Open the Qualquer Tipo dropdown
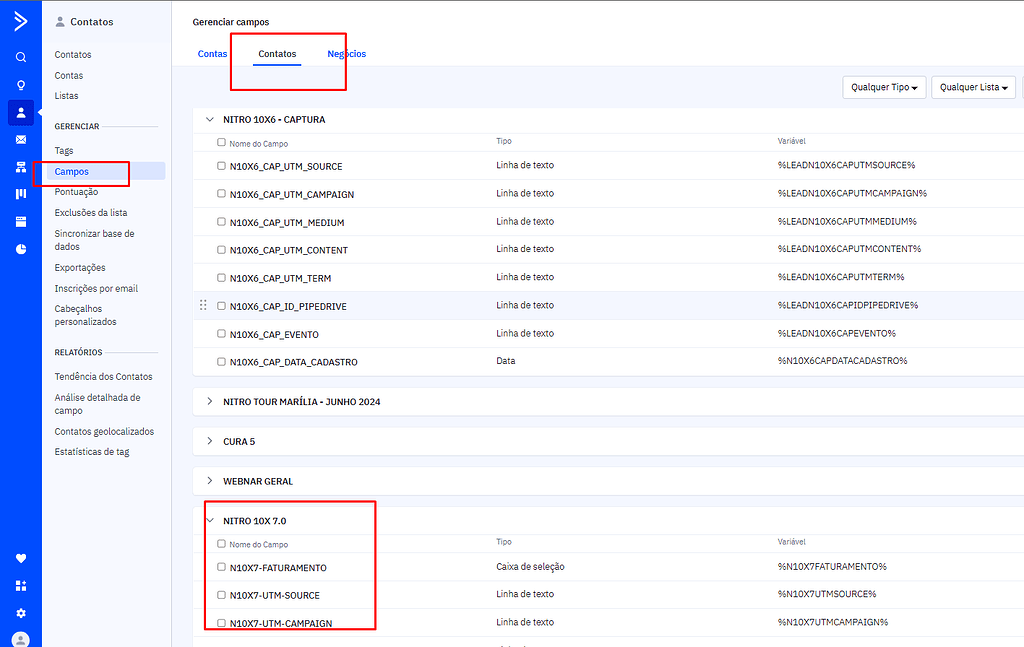1024x647 pixels. click(x=884, y=87)
